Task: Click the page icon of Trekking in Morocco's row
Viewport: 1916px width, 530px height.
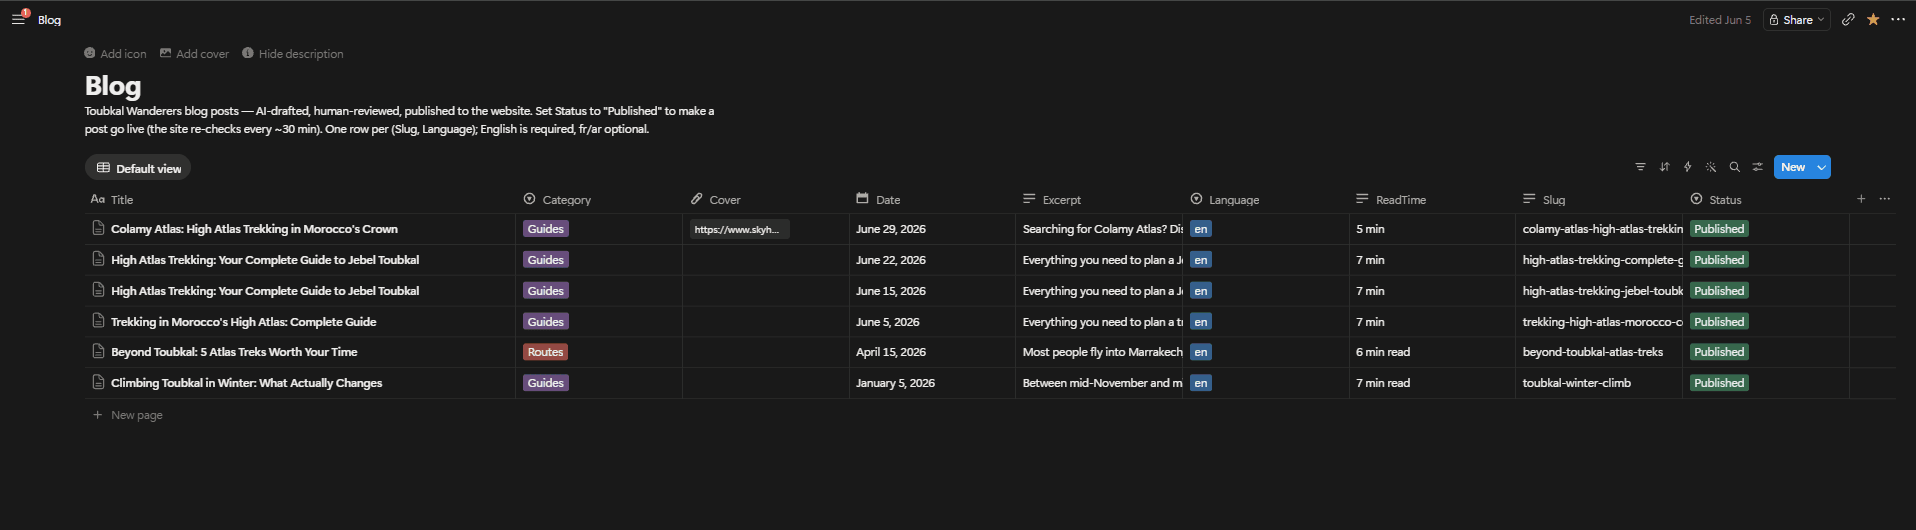Action: click(98, 321)
